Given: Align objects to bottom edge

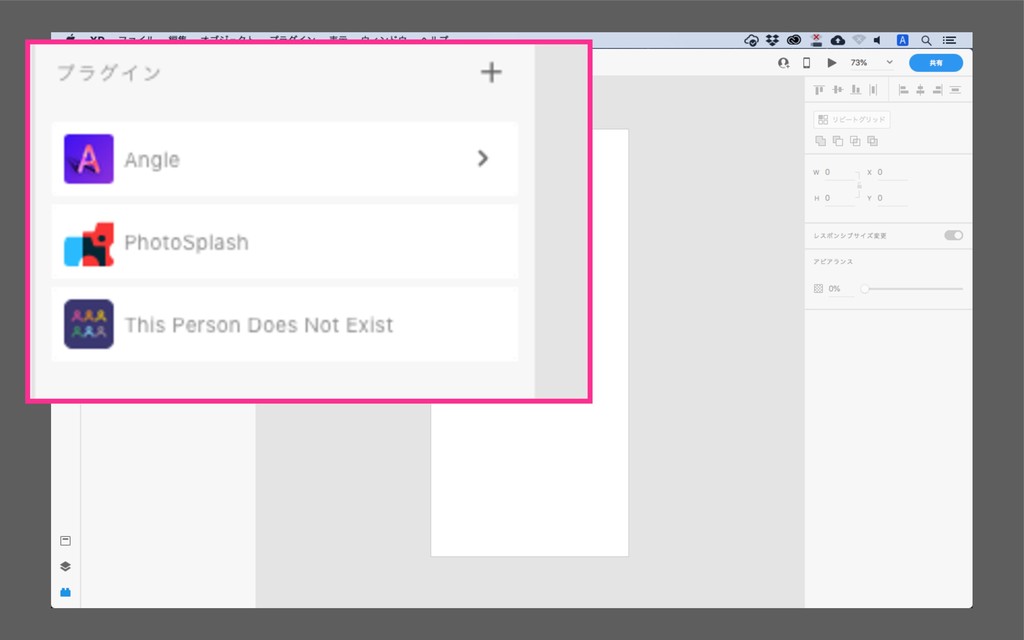Looking at the screenshot, I should [856, 89].
